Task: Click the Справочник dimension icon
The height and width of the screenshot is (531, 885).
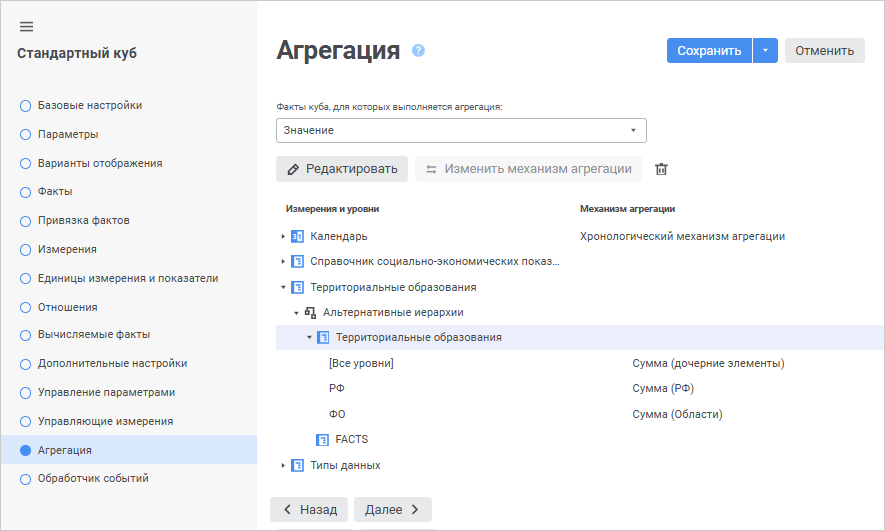Action: pyautogui.click(x=297, y=262)
